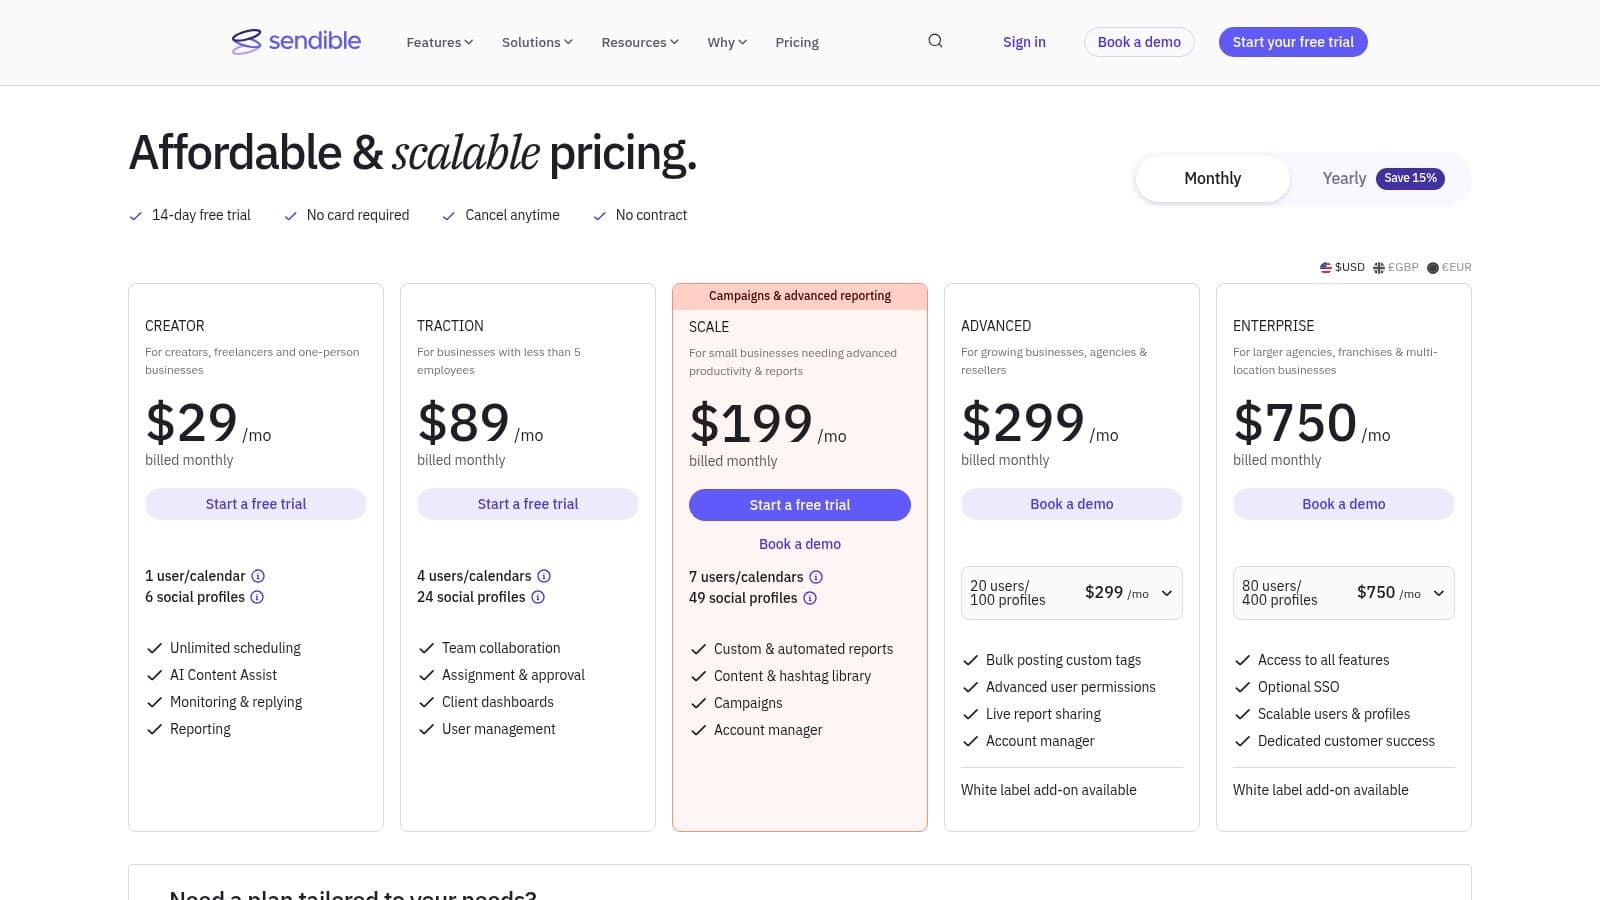Switch currency to £GBP

point(1396,267)
